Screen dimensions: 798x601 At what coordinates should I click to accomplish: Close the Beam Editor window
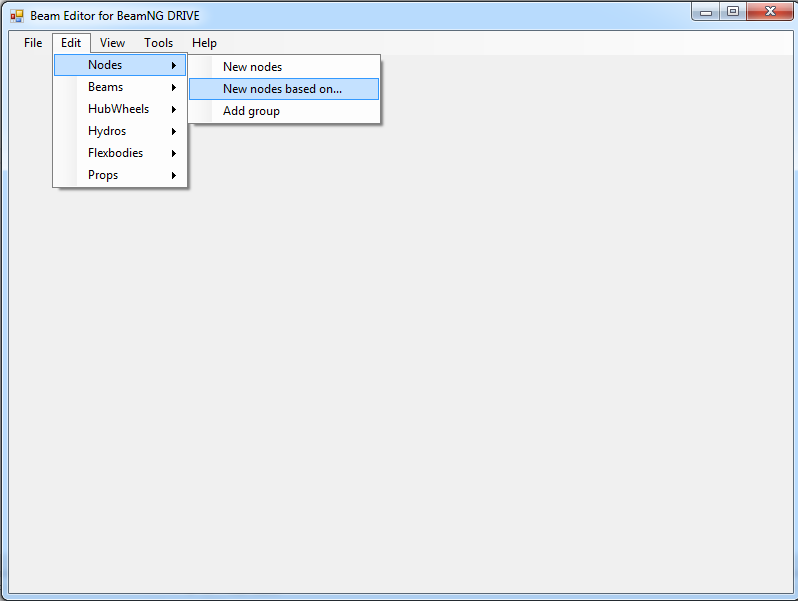[x=770, y=12]
